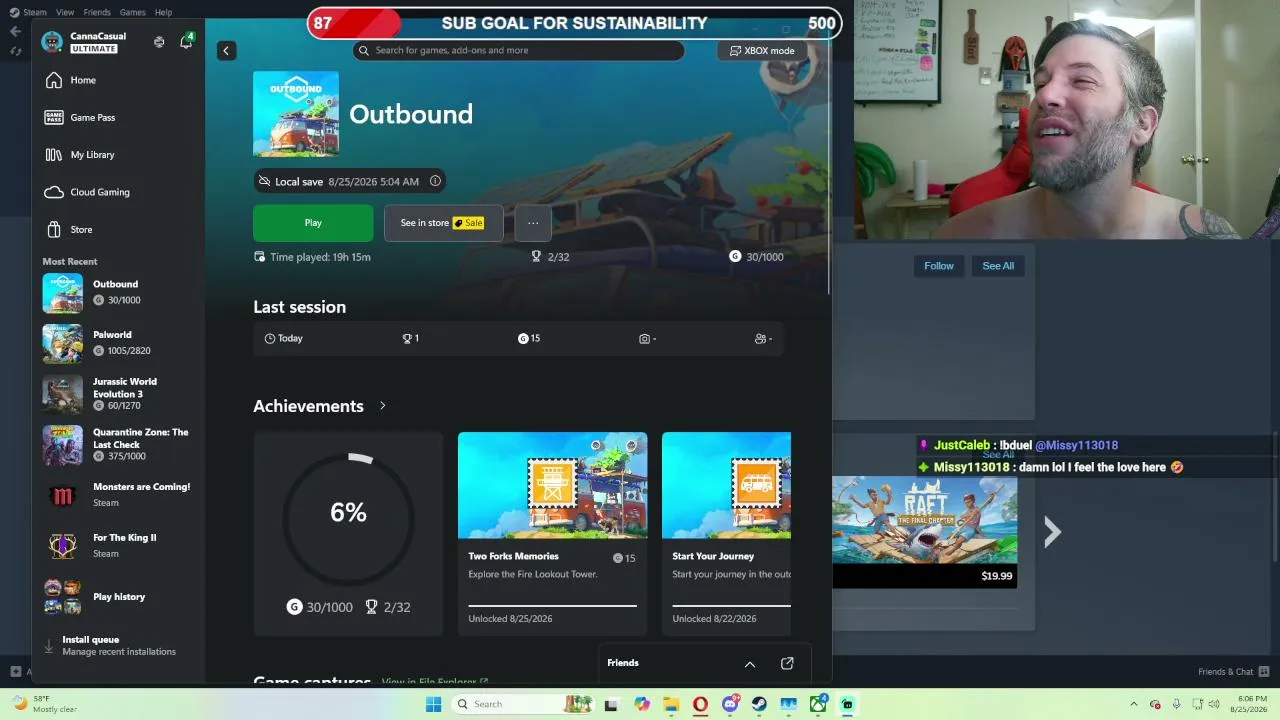
Task: Open the CannaCasual profile avatar
Action: coord(52,42)
